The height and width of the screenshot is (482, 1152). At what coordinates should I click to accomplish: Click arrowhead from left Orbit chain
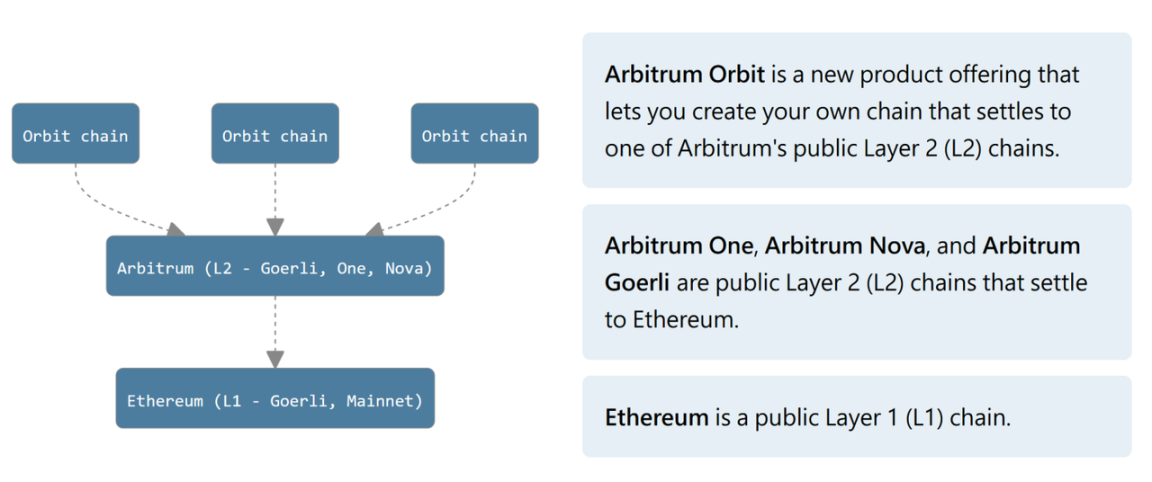tap(176, 229)
